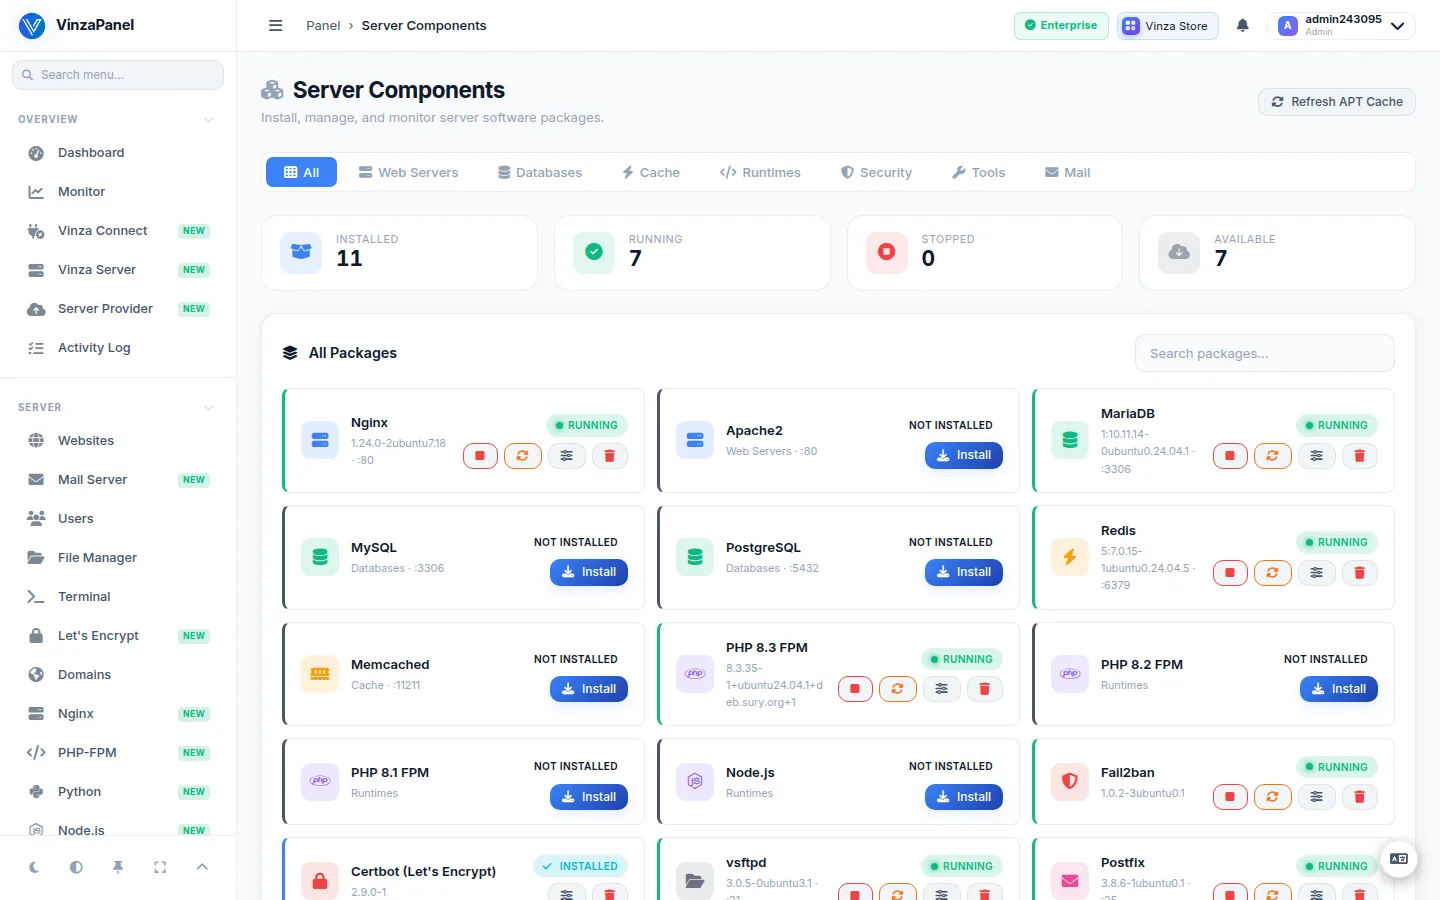The image size is (1440, 900).
Task: Stop the PHP 8.3 FPM service
Action: point(855,689)
